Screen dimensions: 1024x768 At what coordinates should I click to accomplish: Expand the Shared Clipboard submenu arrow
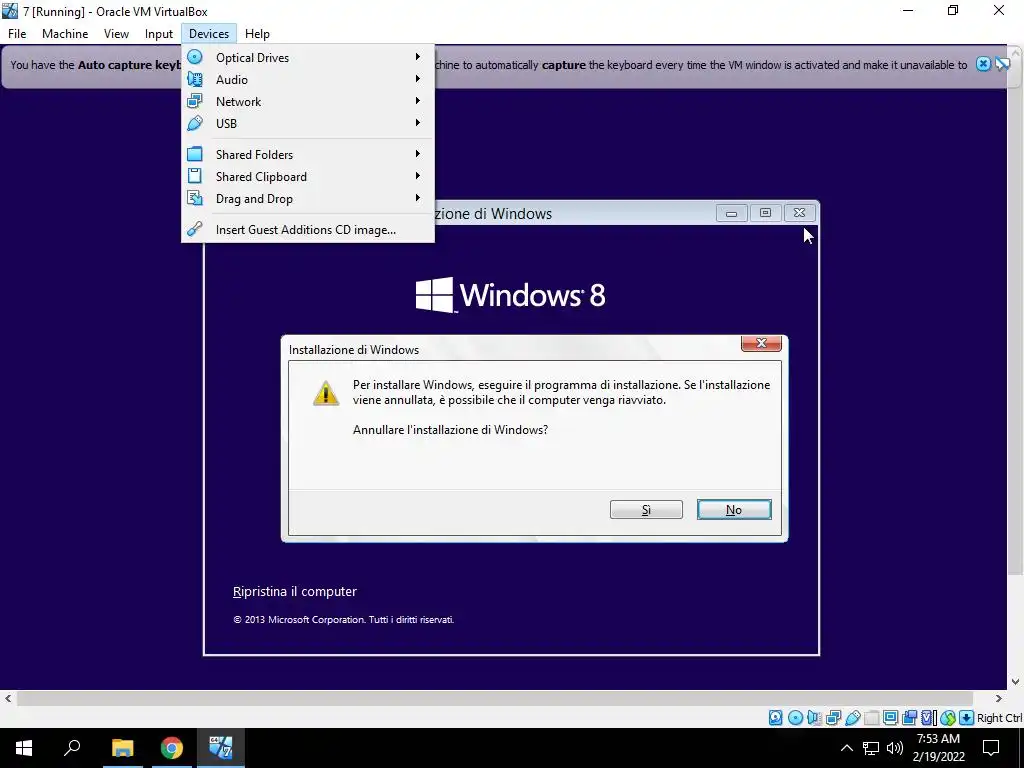[x=418, y=176]
